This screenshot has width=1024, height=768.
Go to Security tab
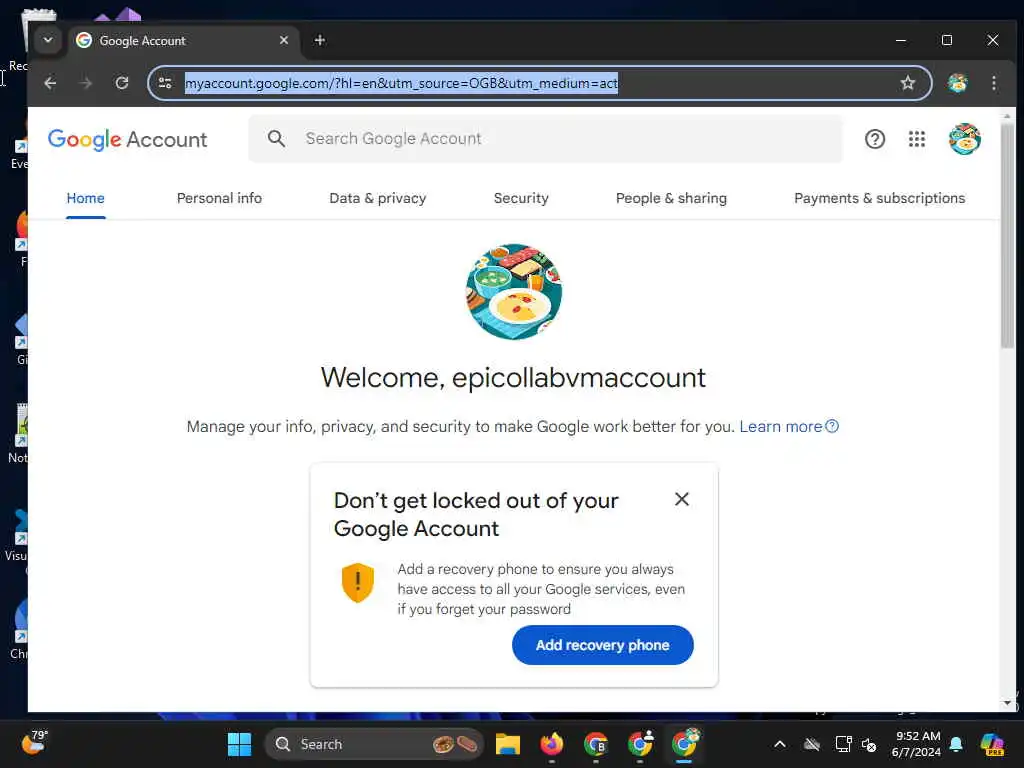click(521, 198)
